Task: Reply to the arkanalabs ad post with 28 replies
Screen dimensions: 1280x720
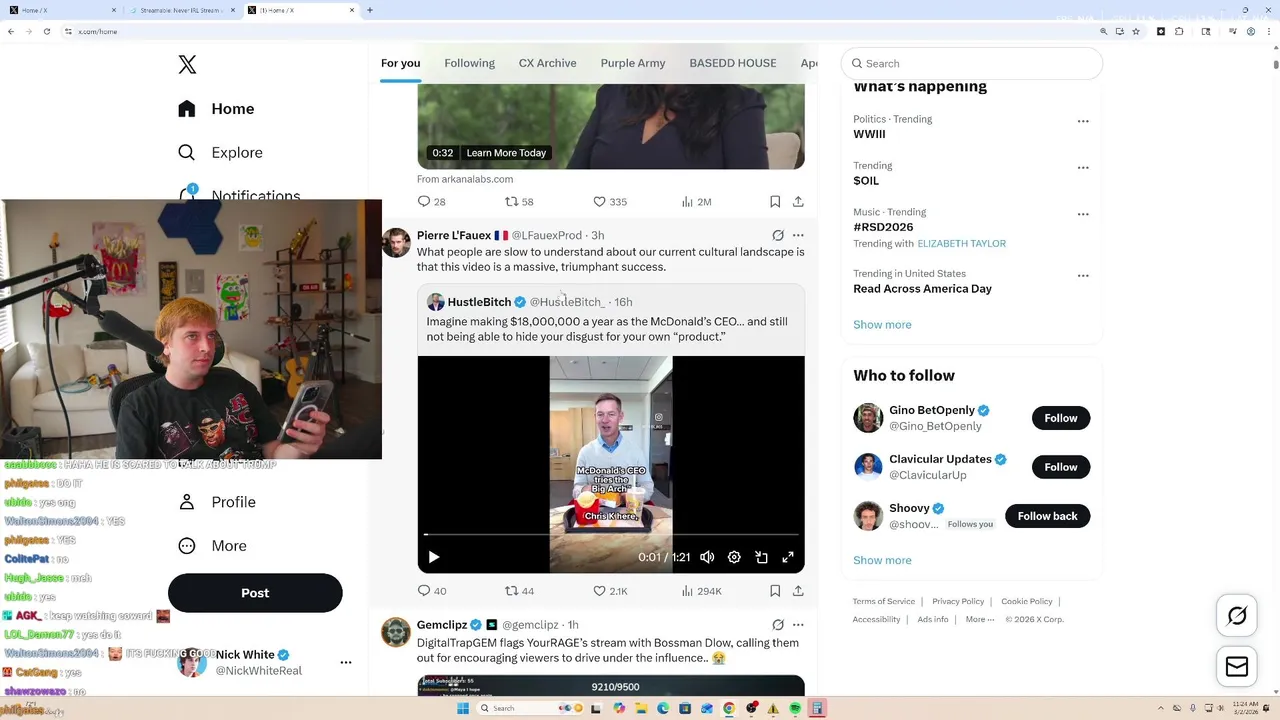Action: pos(432,202)
